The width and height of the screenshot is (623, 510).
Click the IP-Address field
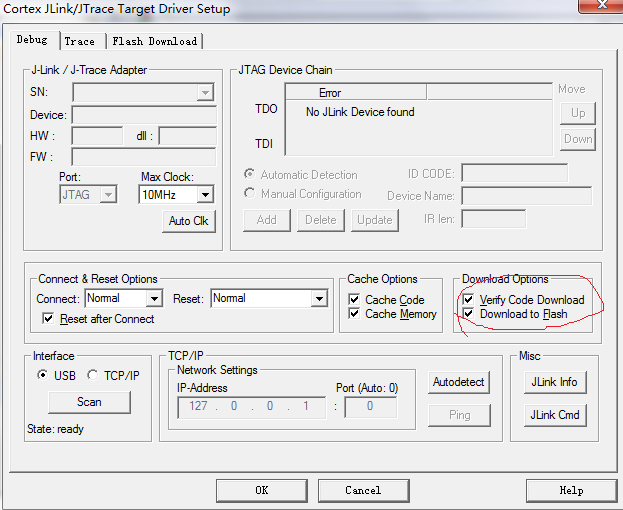[x=252, y=407]
